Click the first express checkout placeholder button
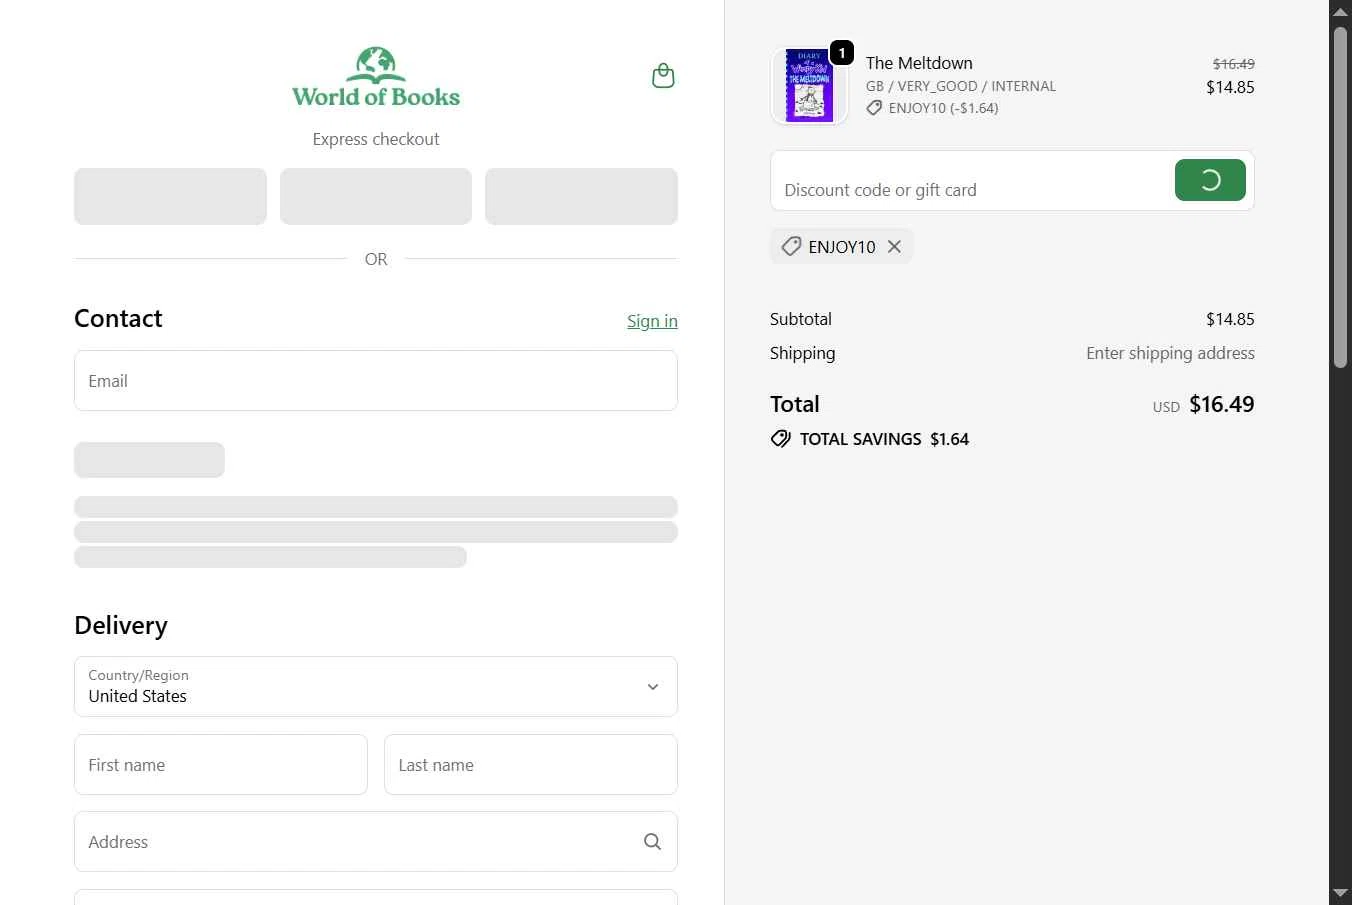The height and width of the screenshot is (905, 1352). 170,196
